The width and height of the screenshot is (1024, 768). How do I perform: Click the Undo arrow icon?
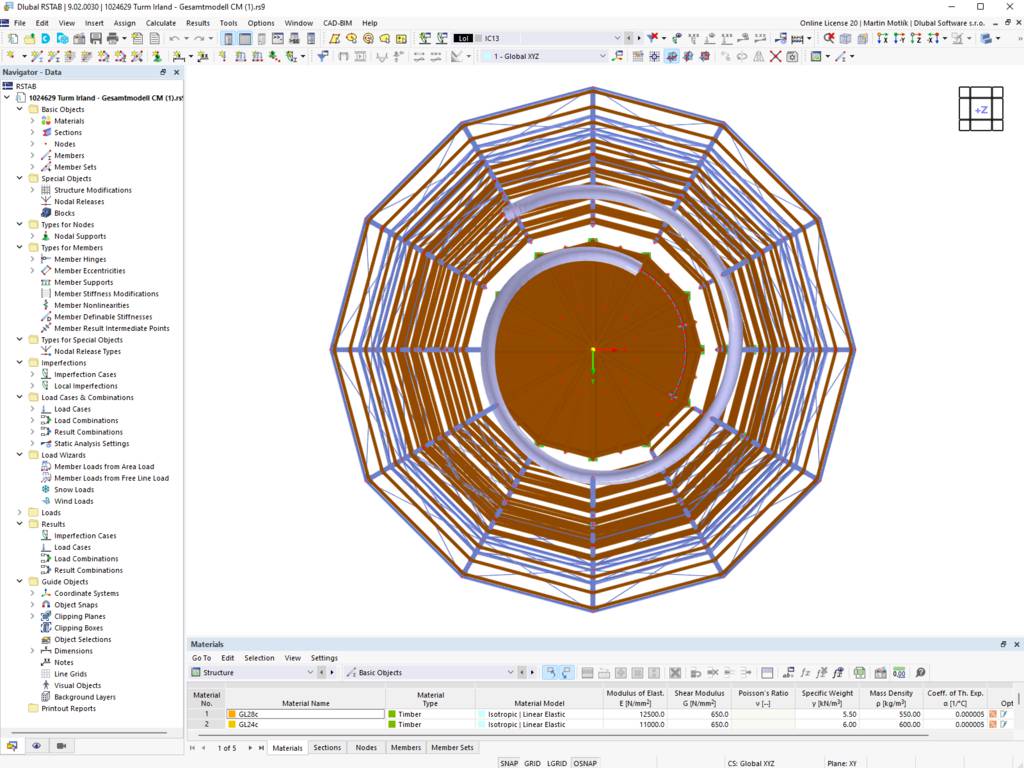click(x=174, y=39)
